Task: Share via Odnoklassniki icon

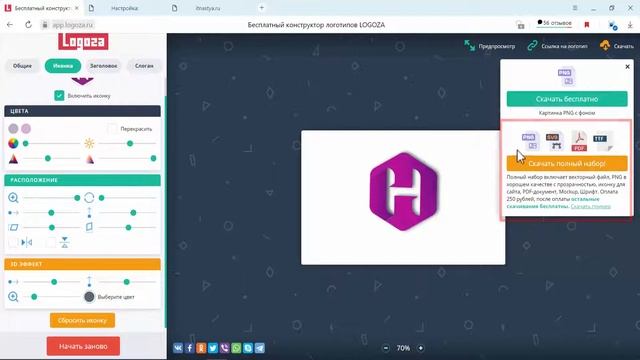Action: pyautogui.click(x=201, y=348)
